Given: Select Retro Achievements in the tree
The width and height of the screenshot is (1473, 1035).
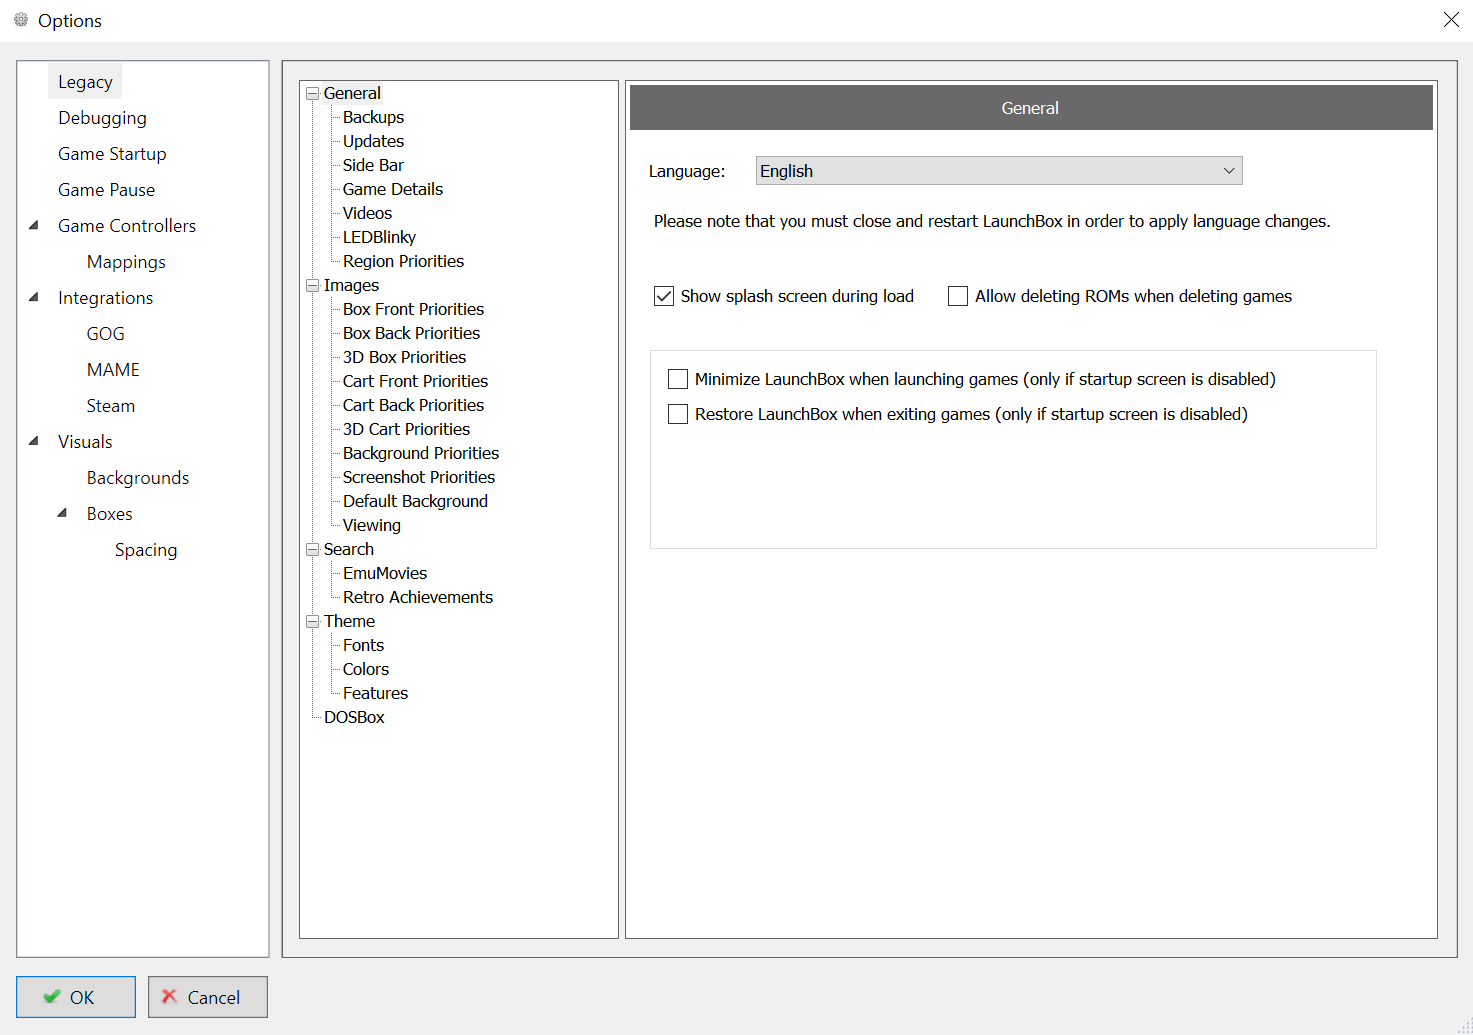Looking at the screenshot, I should point(418,597).
